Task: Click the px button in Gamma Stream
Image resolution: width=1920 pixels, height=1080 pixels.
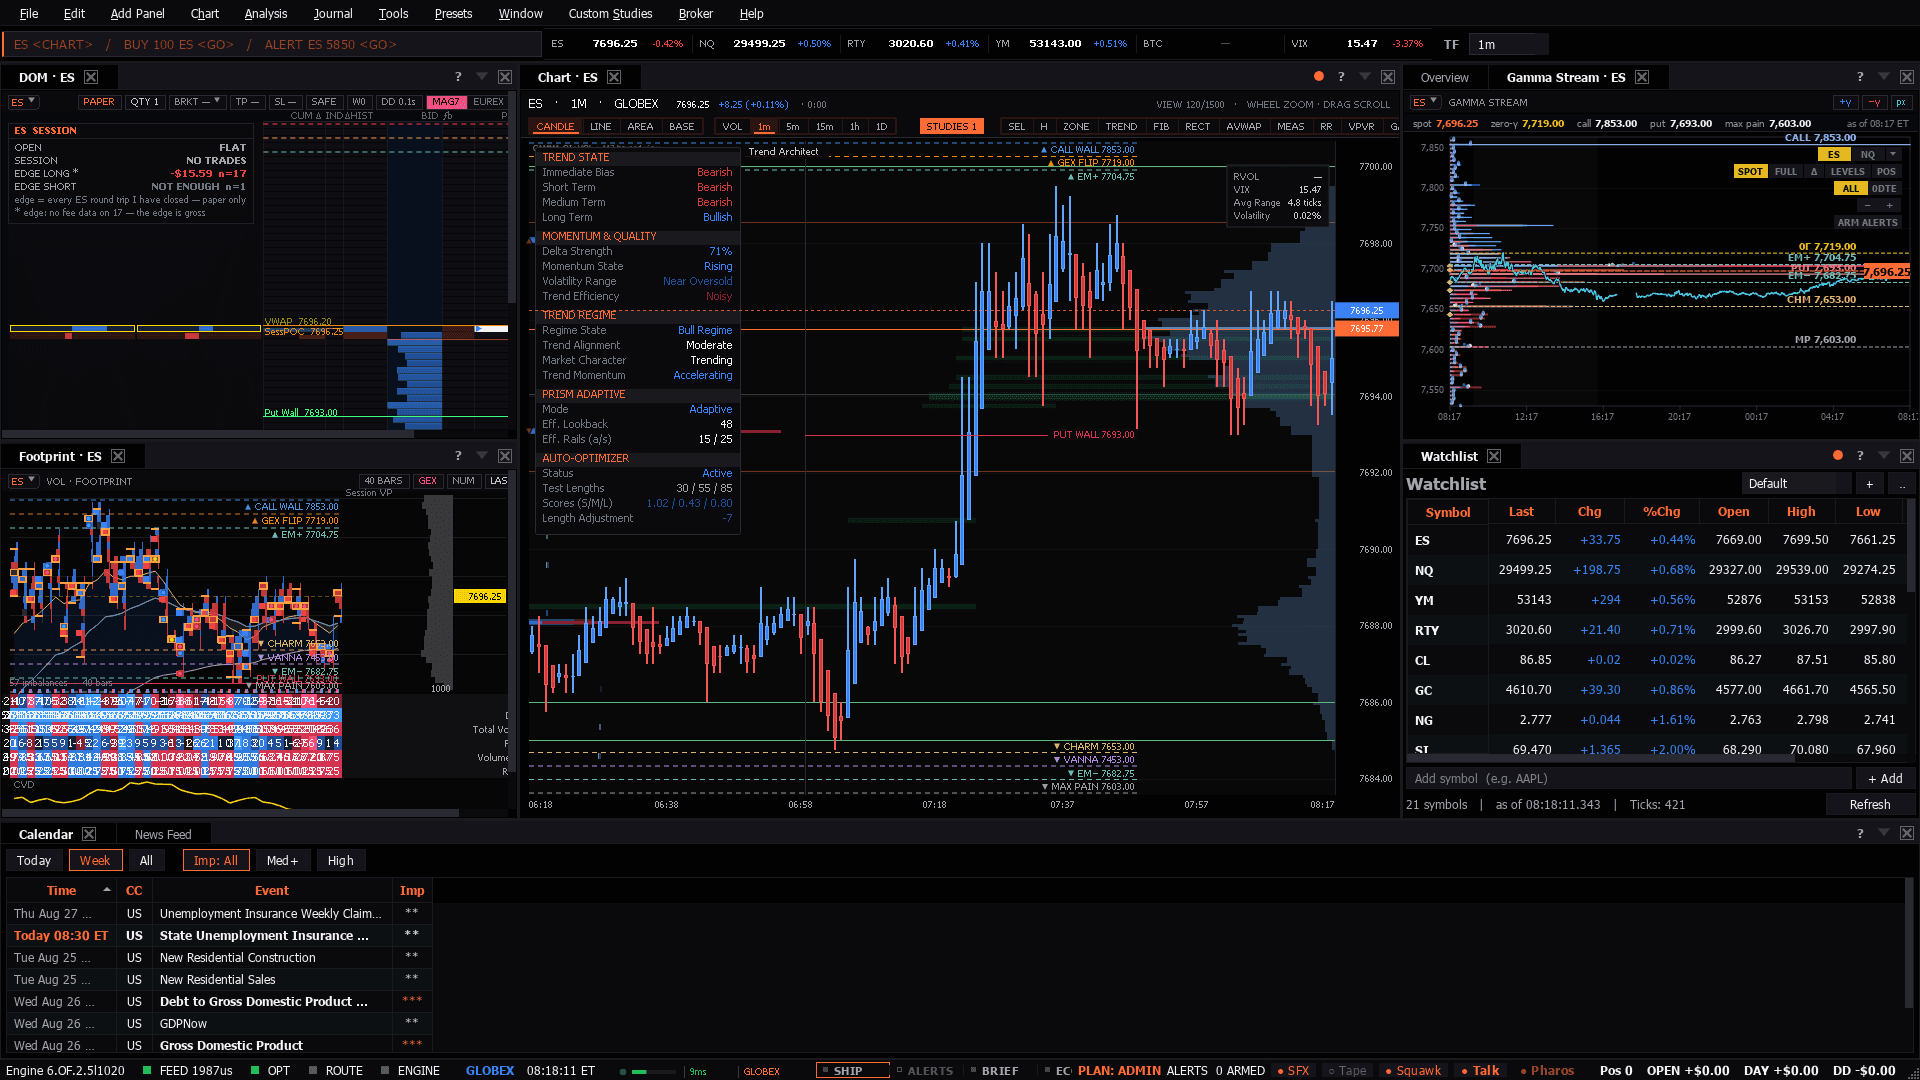Action: click(x=1901, y=102)
